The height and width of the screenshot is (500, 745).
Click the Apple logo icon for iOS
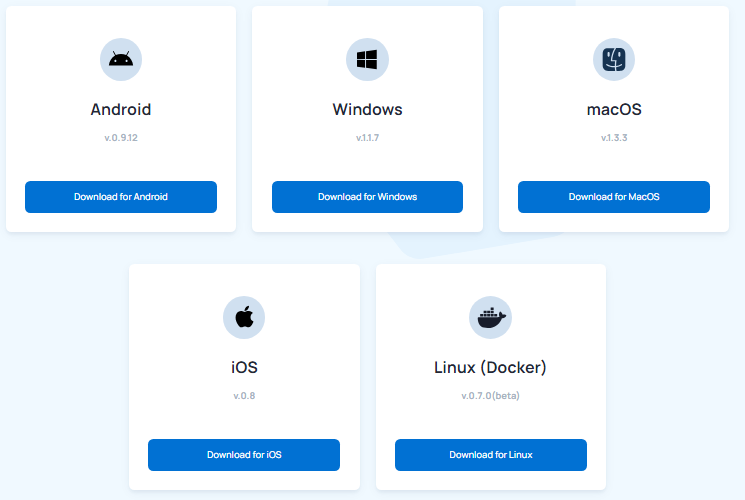click(x=244, y=317)
